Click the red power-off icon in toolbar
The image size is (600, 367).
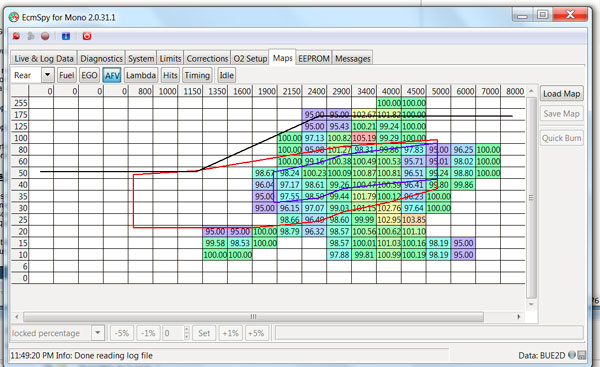[x=87, y=36]
